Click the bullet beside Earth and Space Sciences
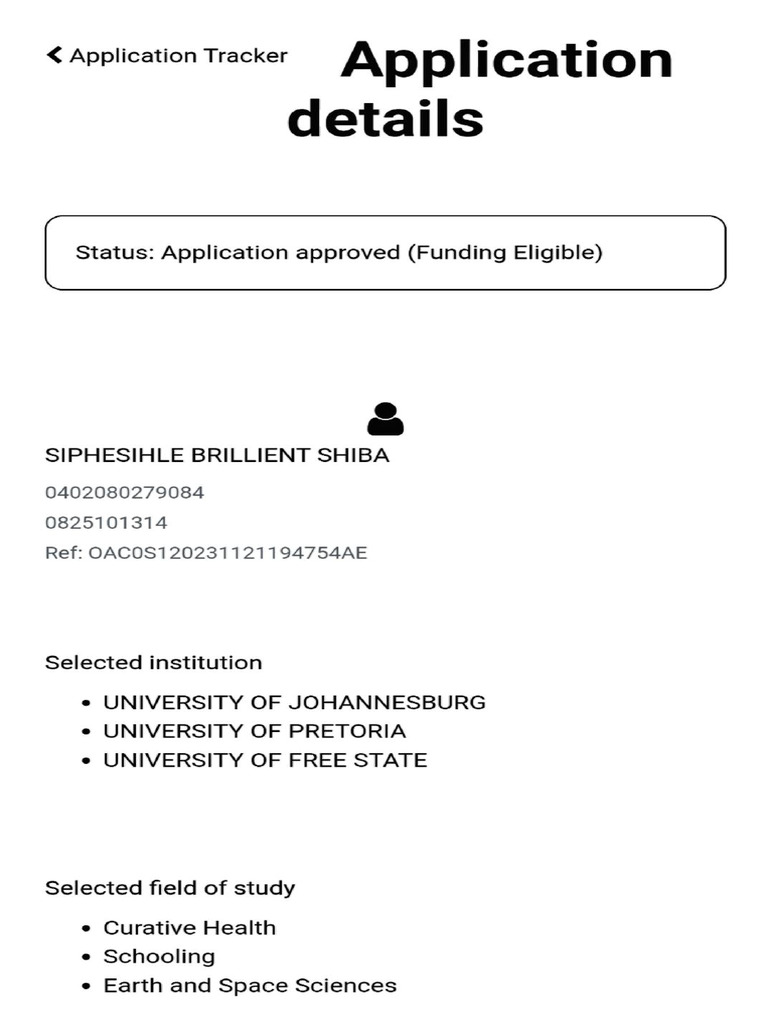 [x=87, y=987]
